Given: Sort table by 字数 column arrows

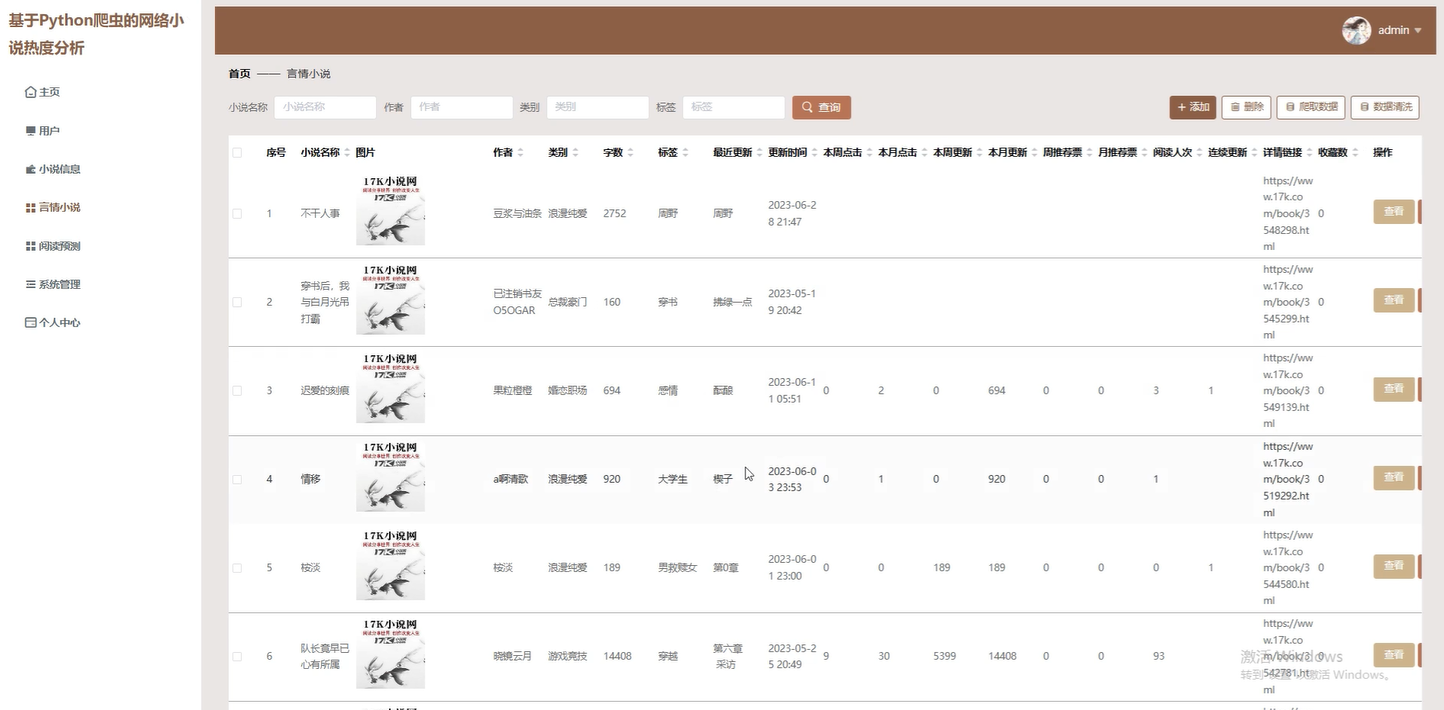Looking at the screenshot, I should click(630, 153).
